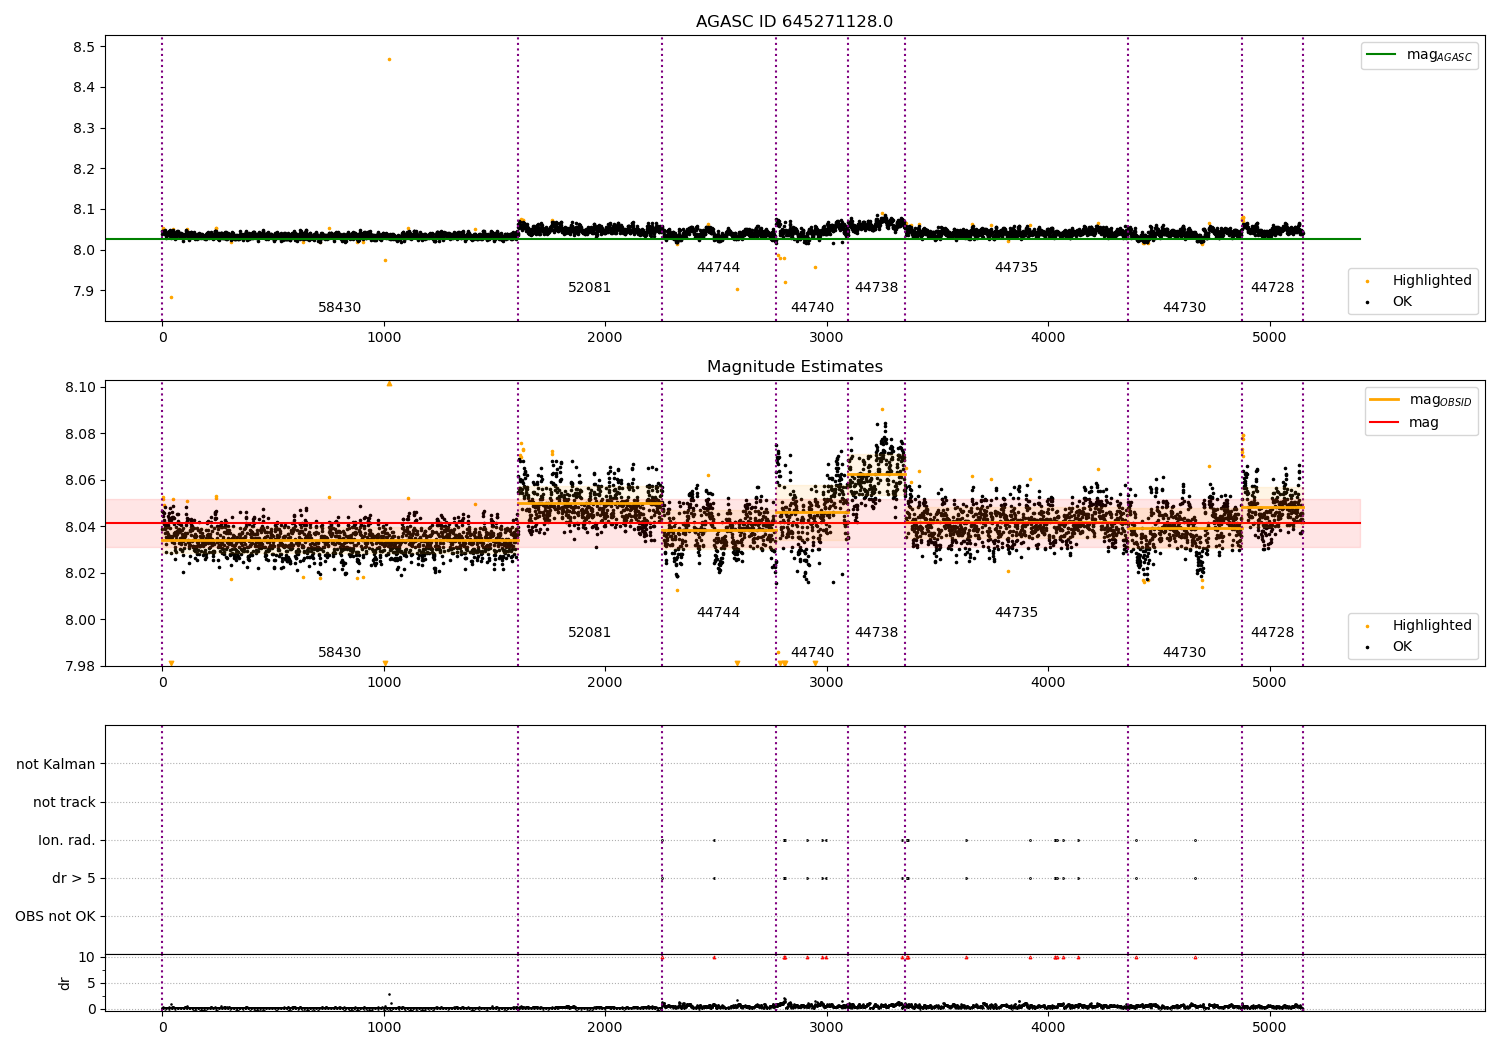Click the red line sample beside mag legend entry
The width and height of the screenshot is (1500, 1050).
(x=1384, y=422)
